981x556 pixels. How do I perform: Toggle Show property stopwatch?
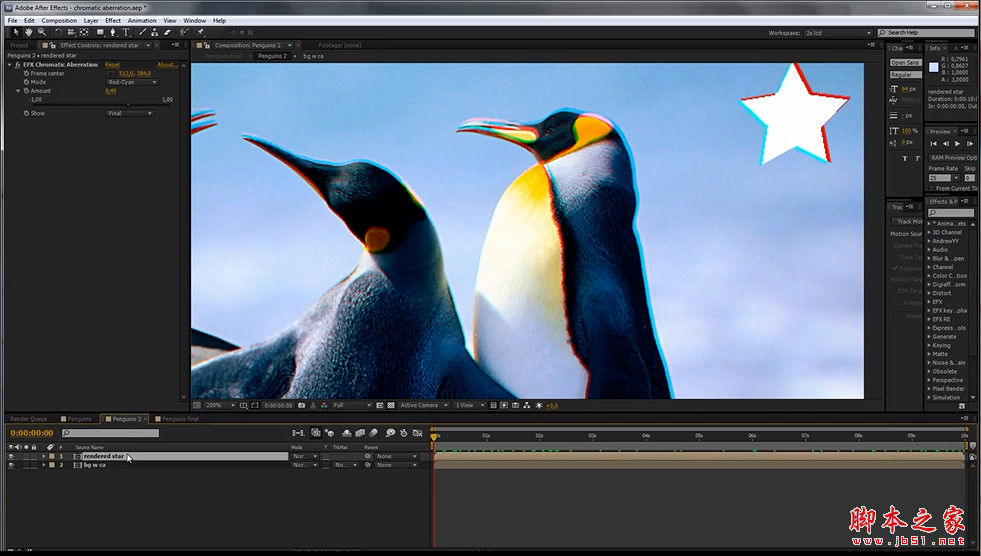click(x=26, y=113)
